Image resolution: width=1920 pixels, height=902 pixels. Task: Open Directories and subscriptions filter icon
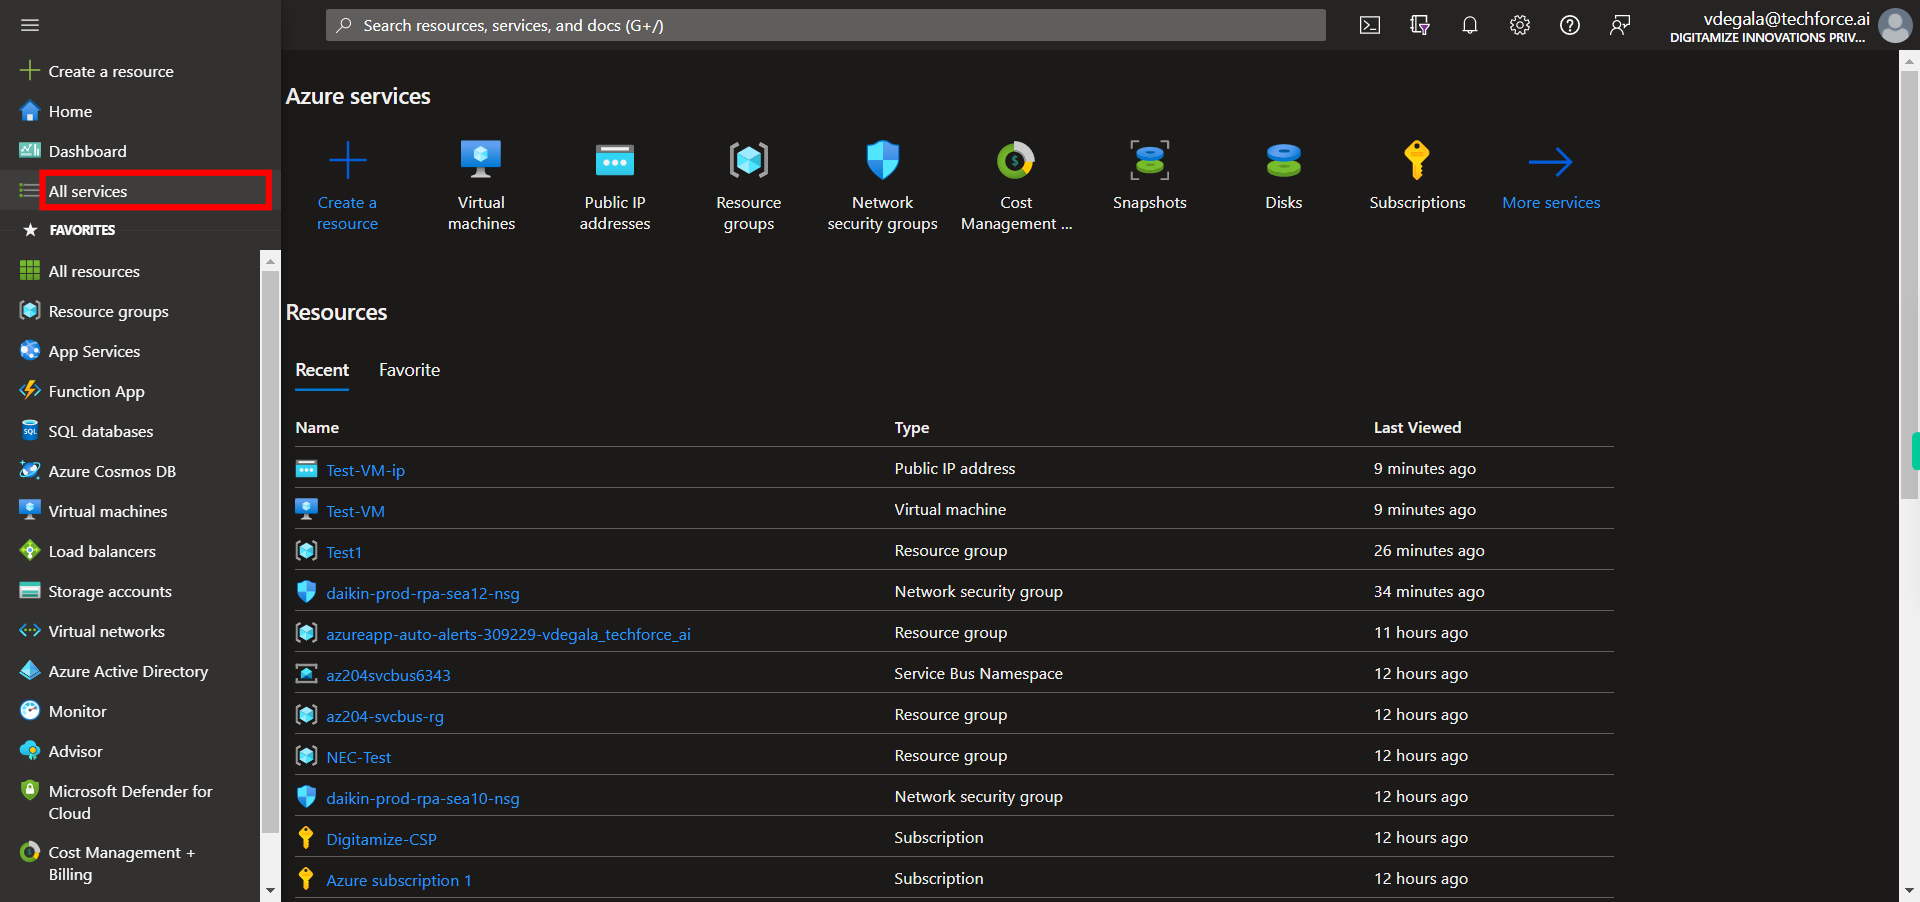[1420, 25]
